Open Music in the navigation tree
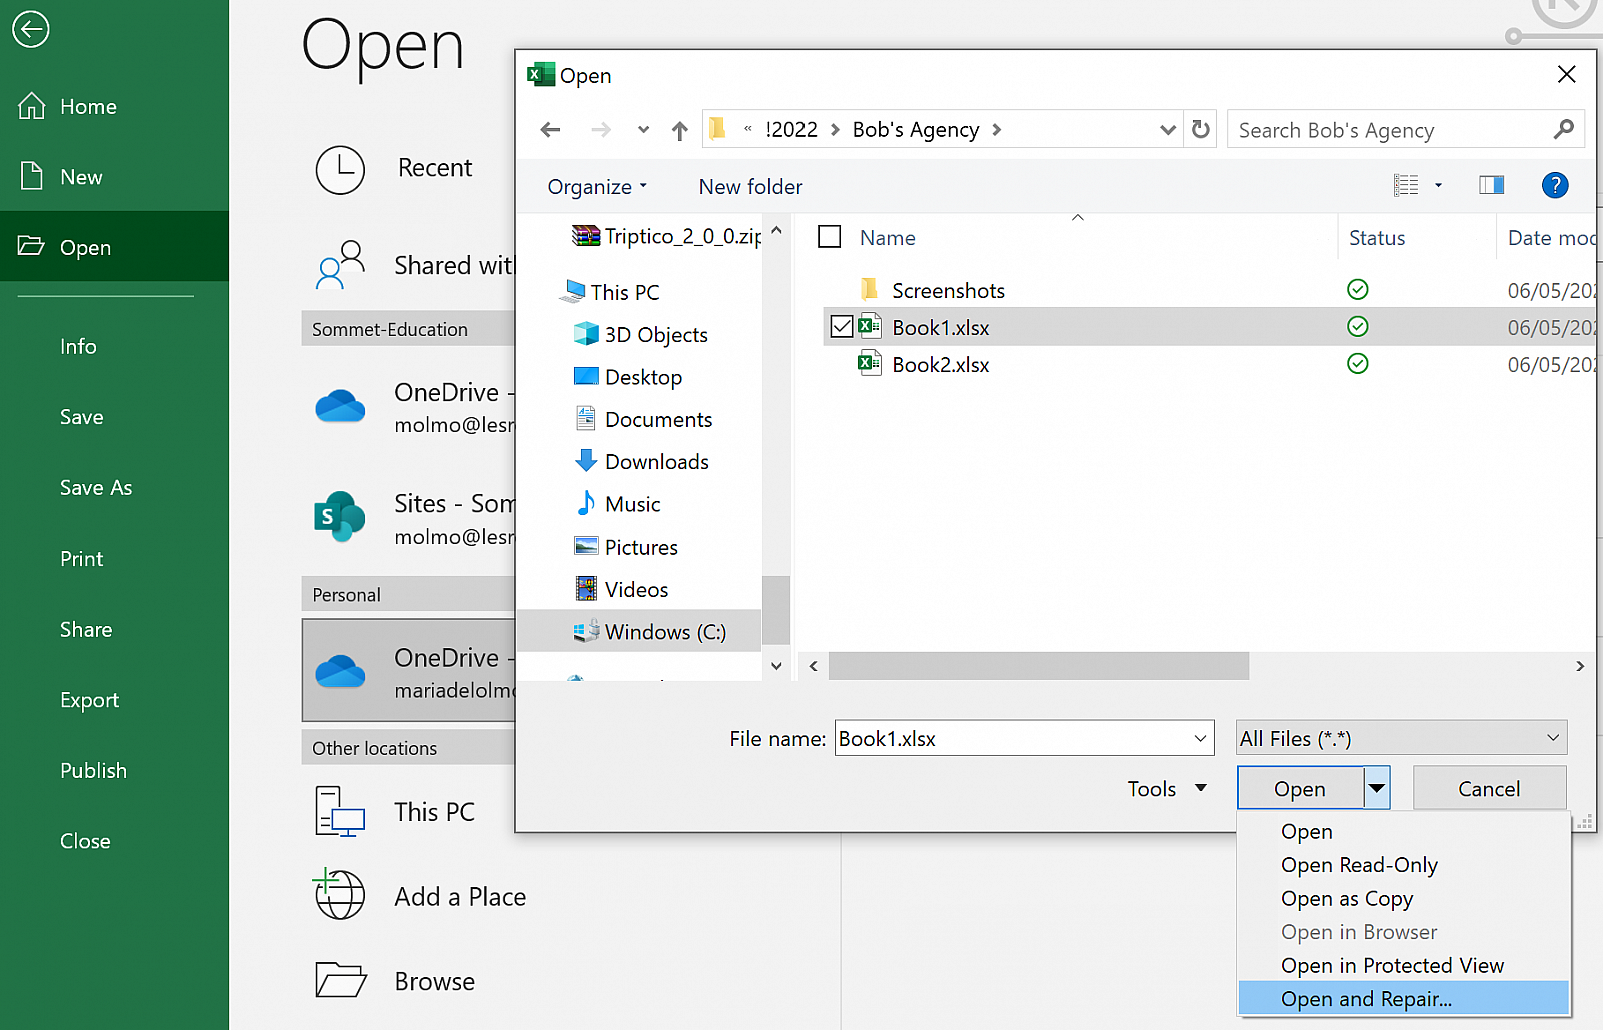This screenshot has width=1603, height=1030. coord(618,504)
